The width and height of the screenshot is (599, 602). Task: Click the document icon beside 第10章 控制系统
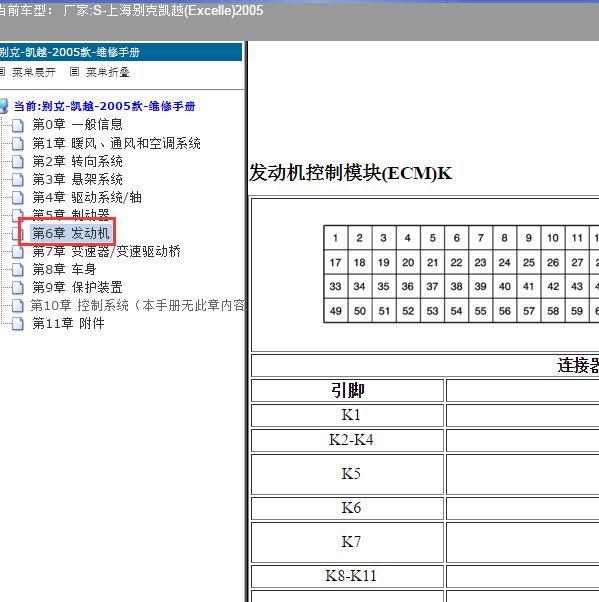[x=18, y=306]
